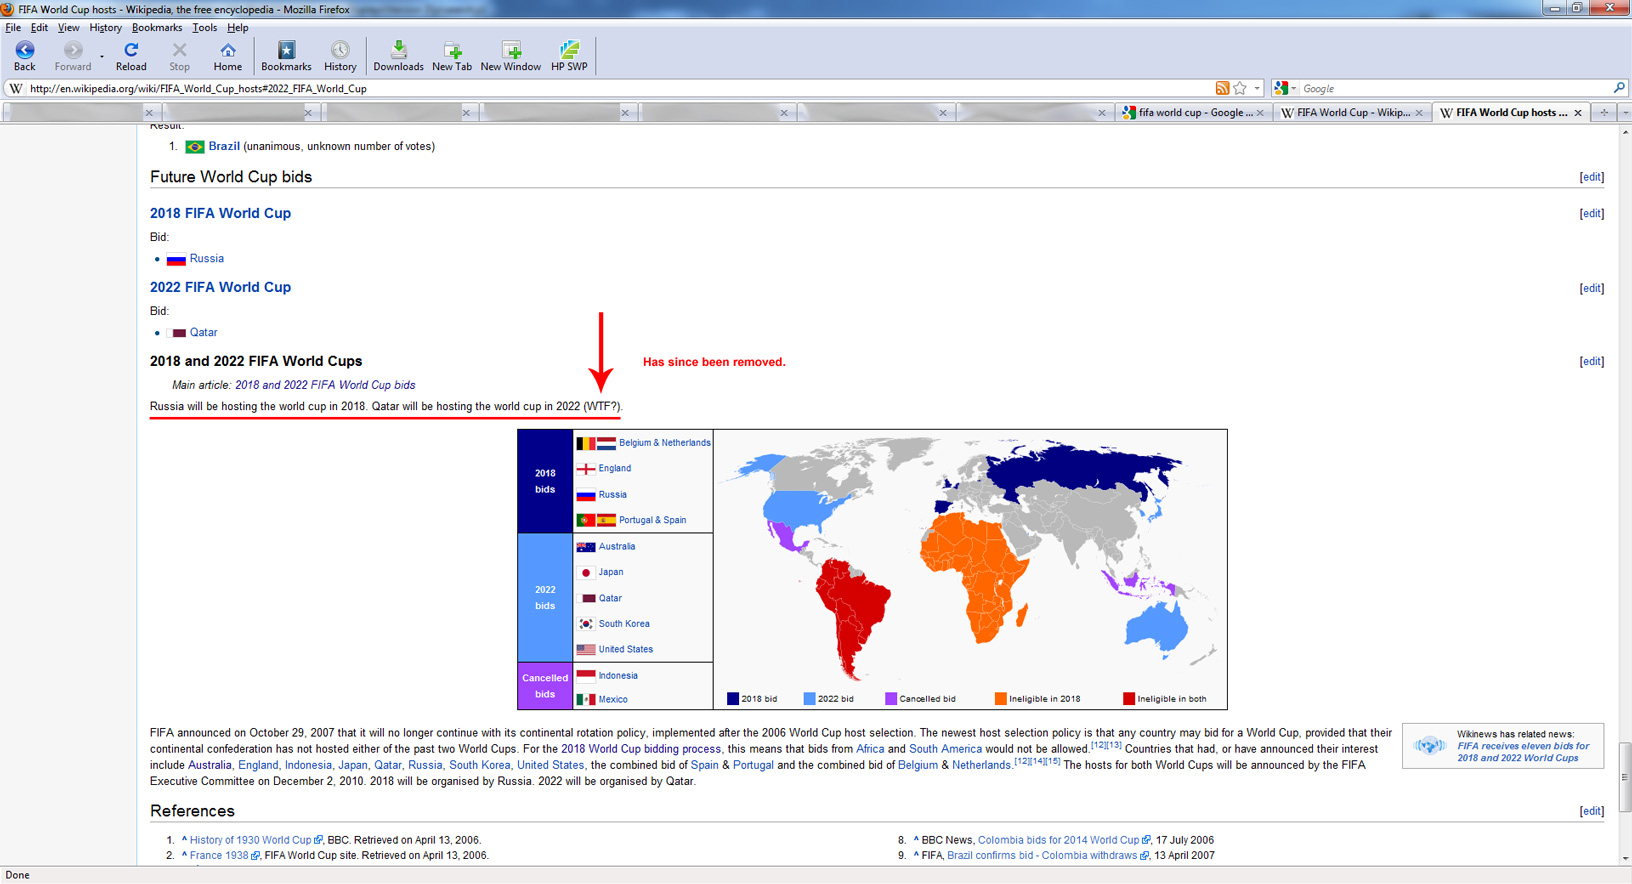
Task: Click the Wikinews logo icon
Action: [1430, 745]
